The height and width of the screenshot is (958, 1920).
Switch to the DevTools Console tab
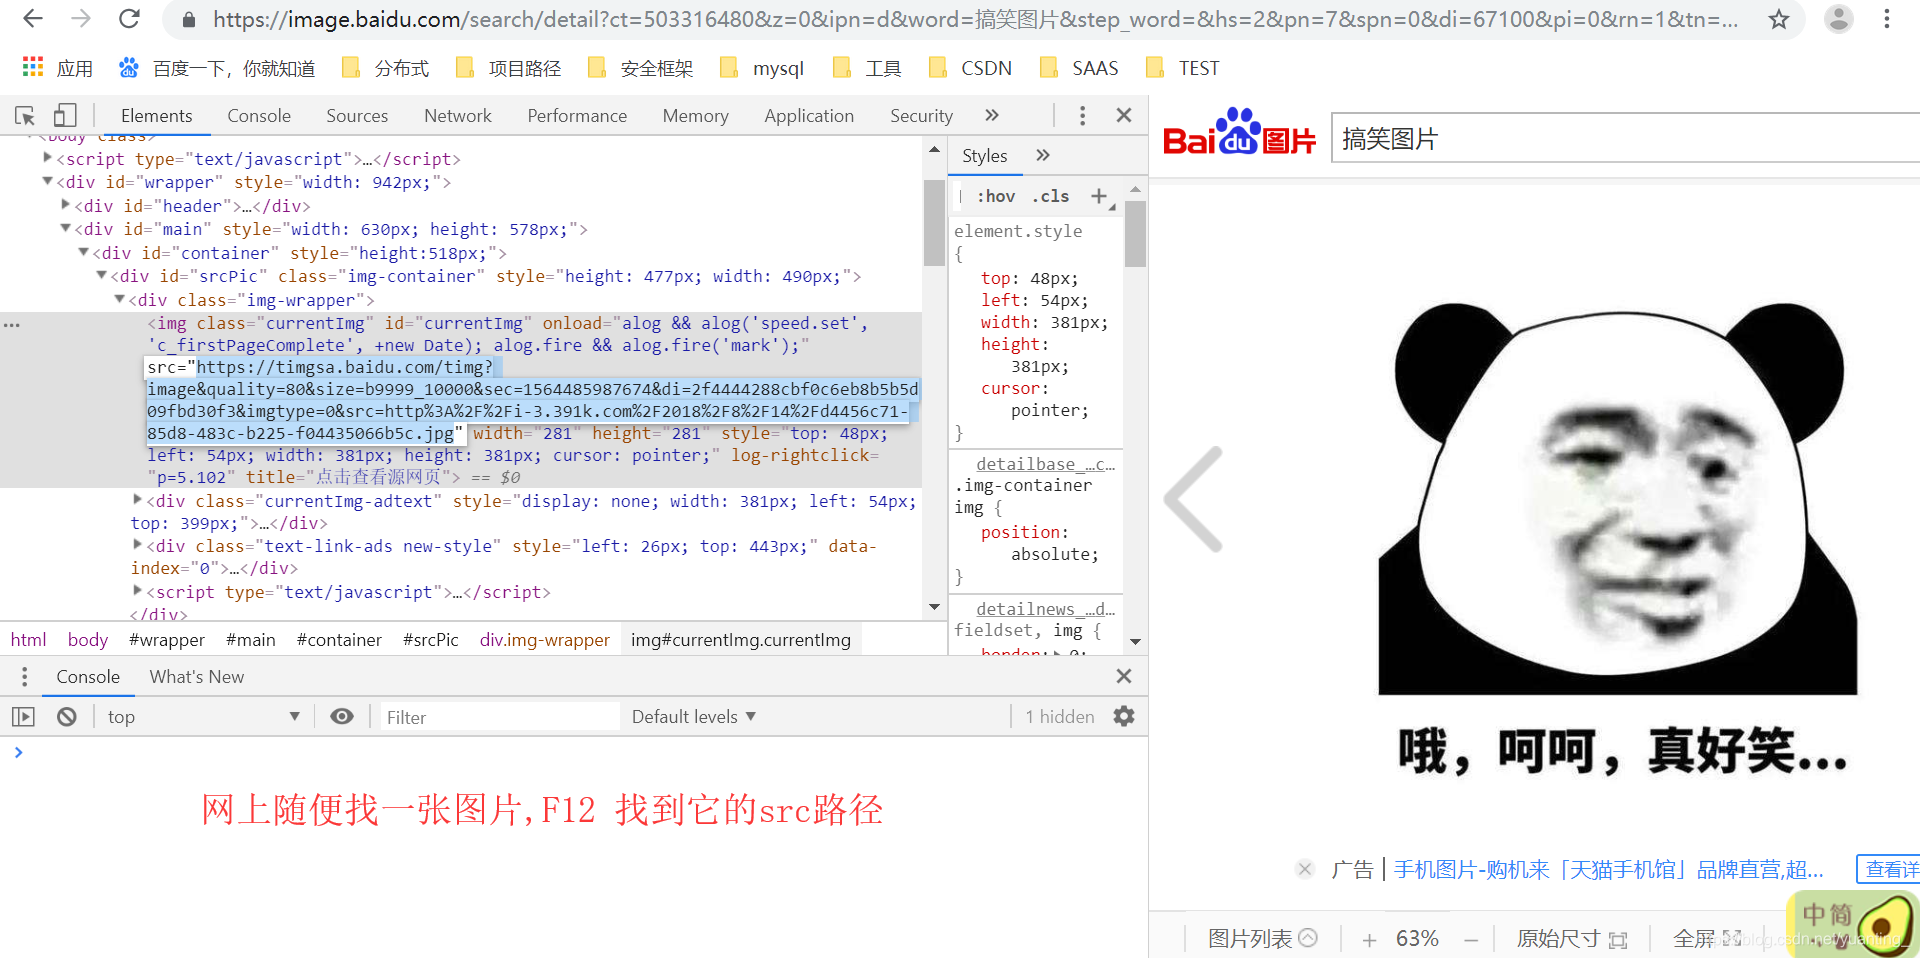(x=259, y=116)
